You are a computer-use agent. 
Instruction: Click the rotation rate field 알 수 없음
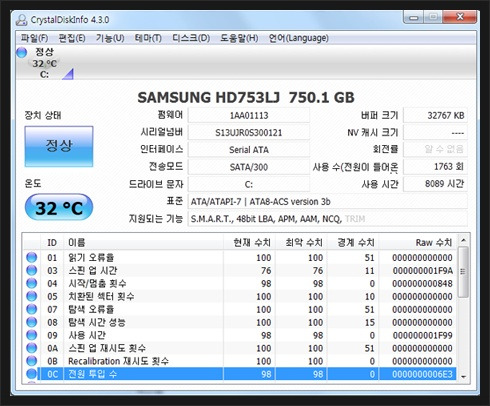(435, 149)
